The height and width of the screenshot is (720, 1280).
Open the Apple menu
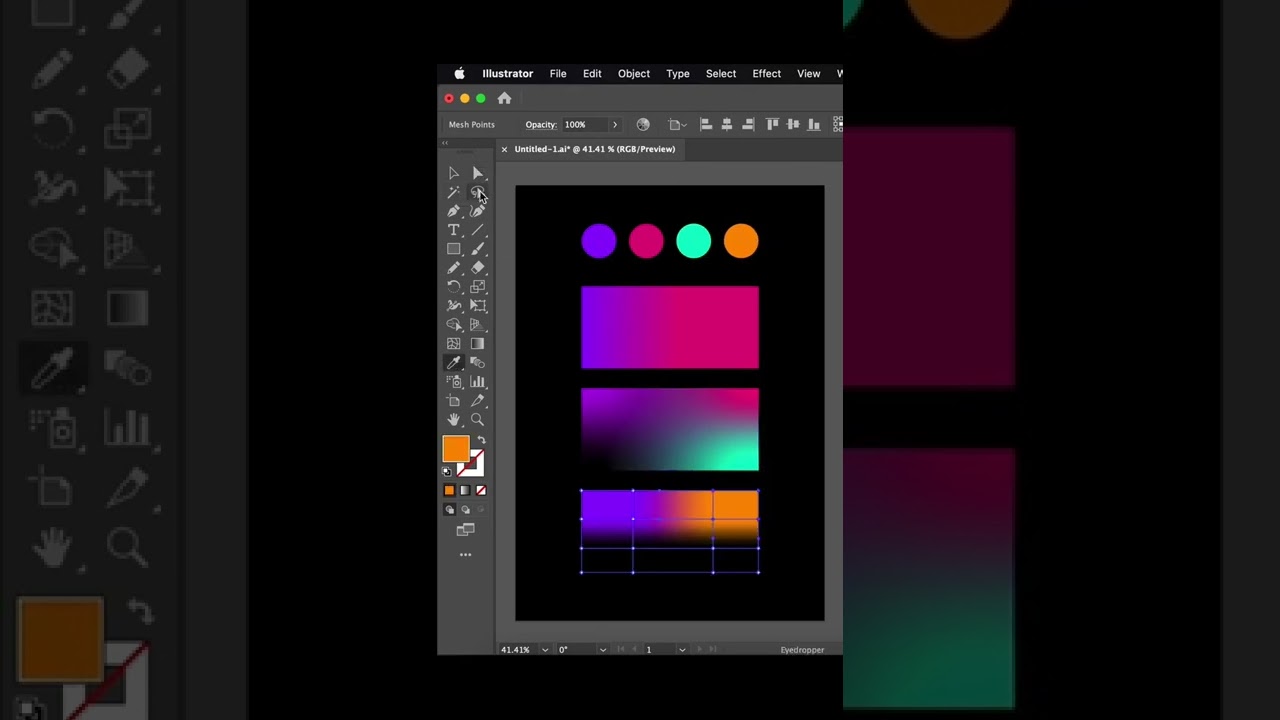460,74
